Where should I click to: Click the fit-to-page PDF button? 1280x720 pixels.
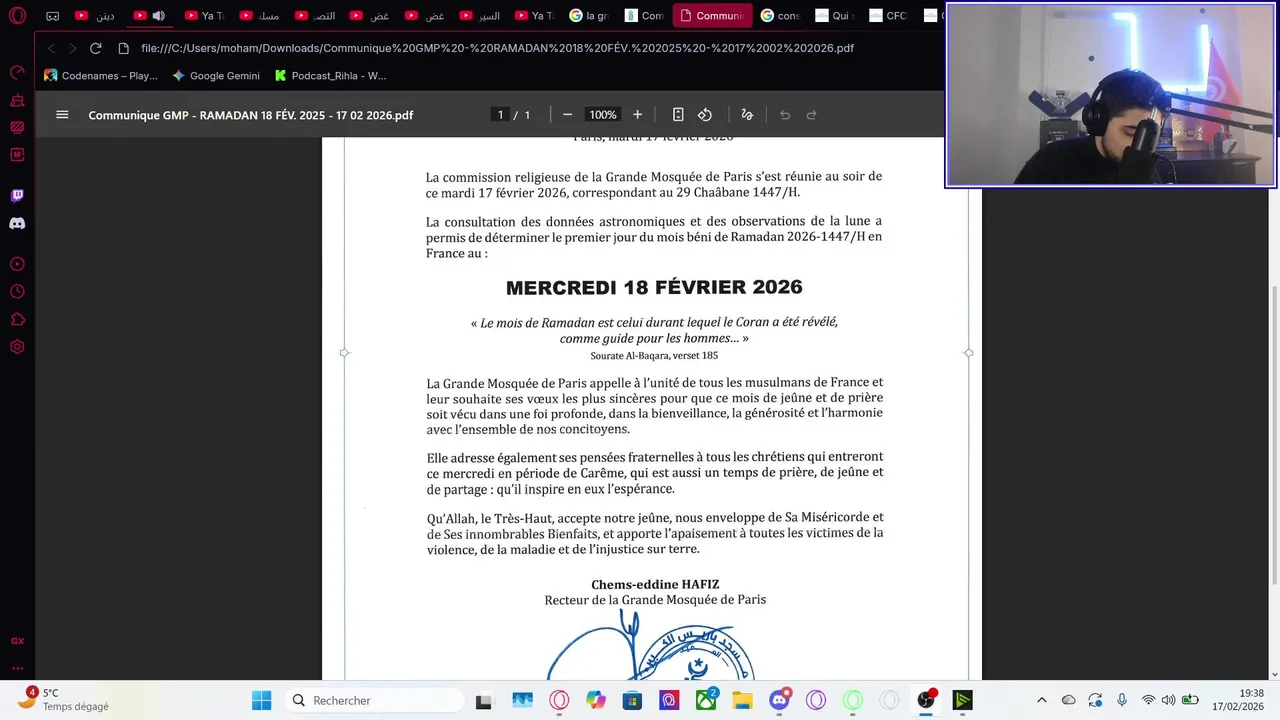pos(678,115)
